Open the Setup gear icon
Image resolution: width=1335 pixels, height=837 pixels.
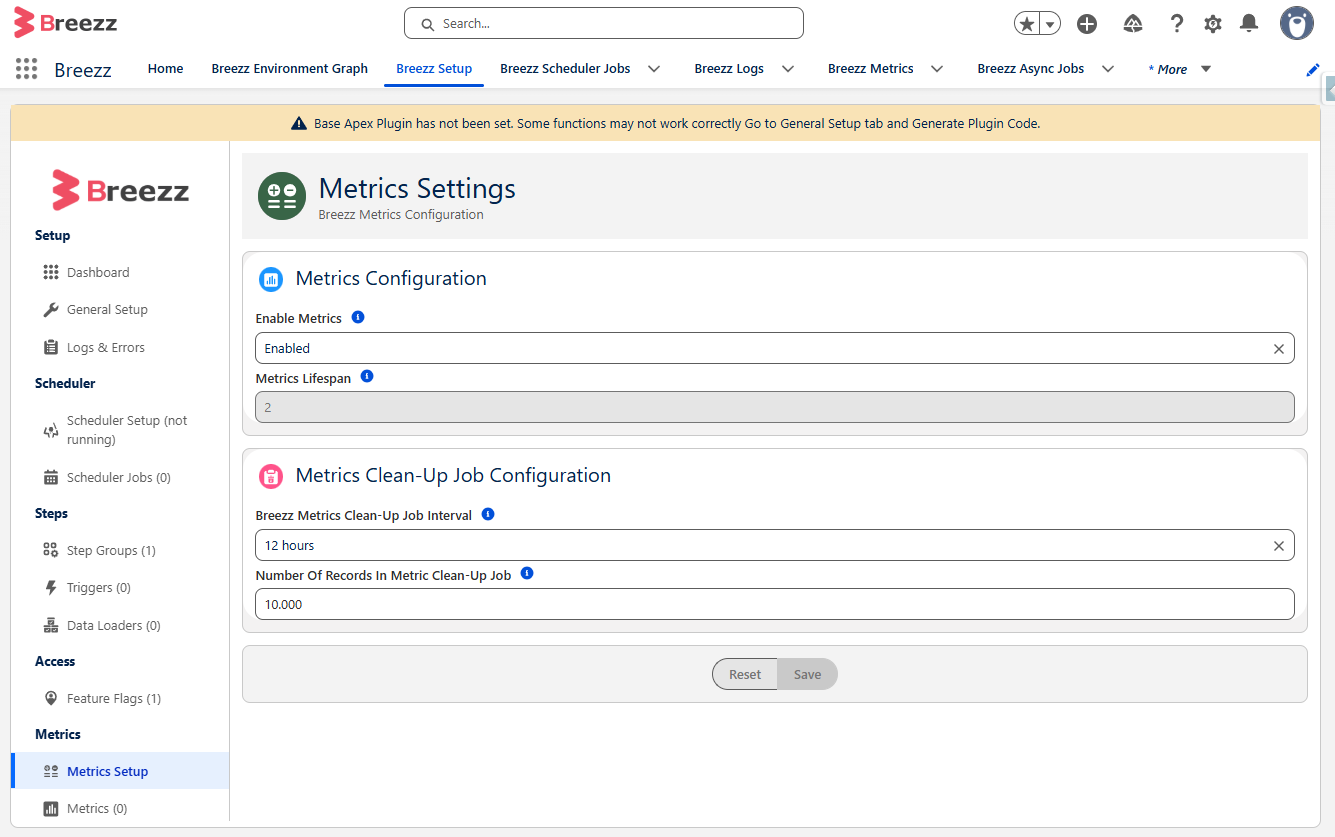pos(1213,24)
